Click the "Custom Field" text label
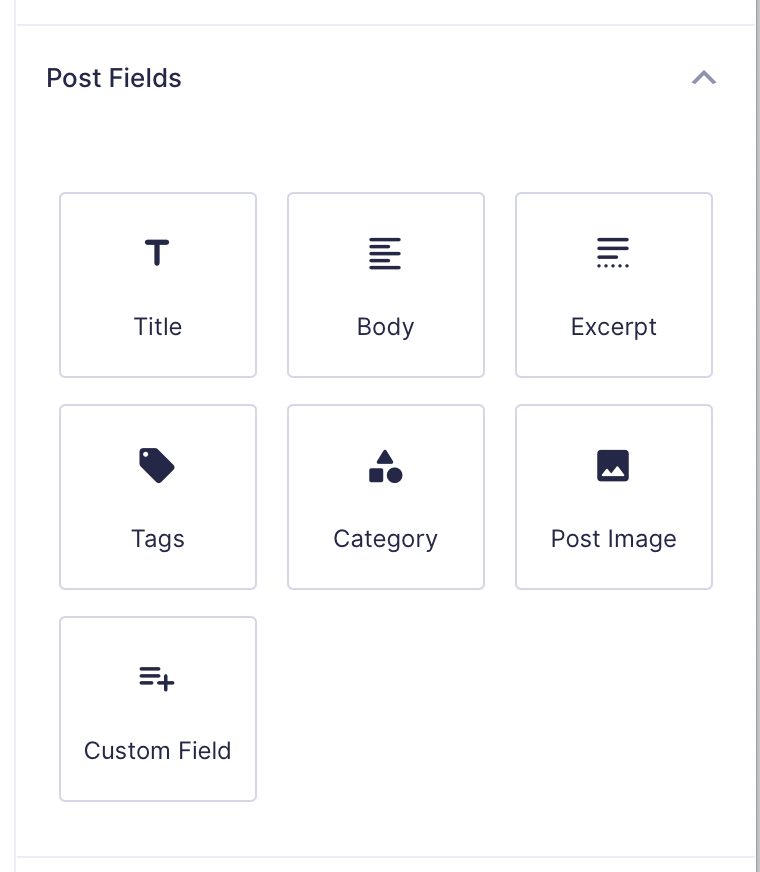The height and width of the screenshot is (872, 760). (x=158, y=751)
